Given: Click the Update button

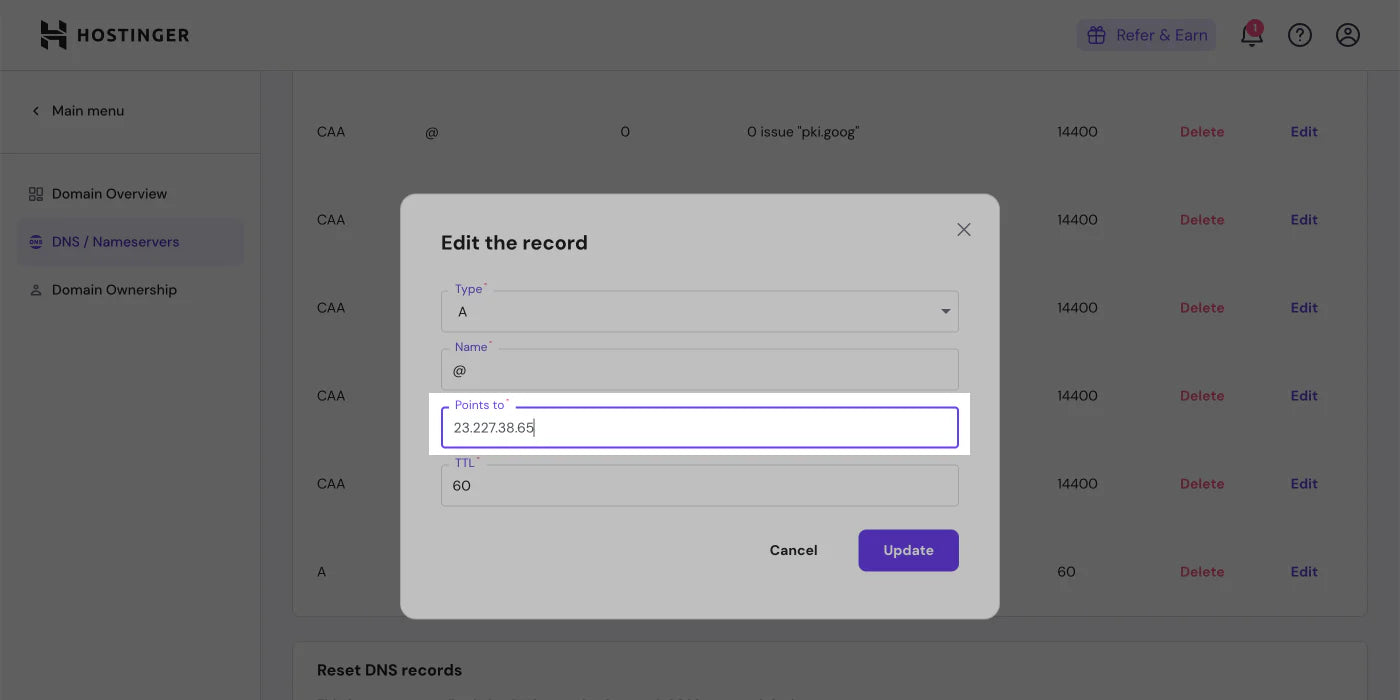Looking at the screenshot, I should pos(908,550).
